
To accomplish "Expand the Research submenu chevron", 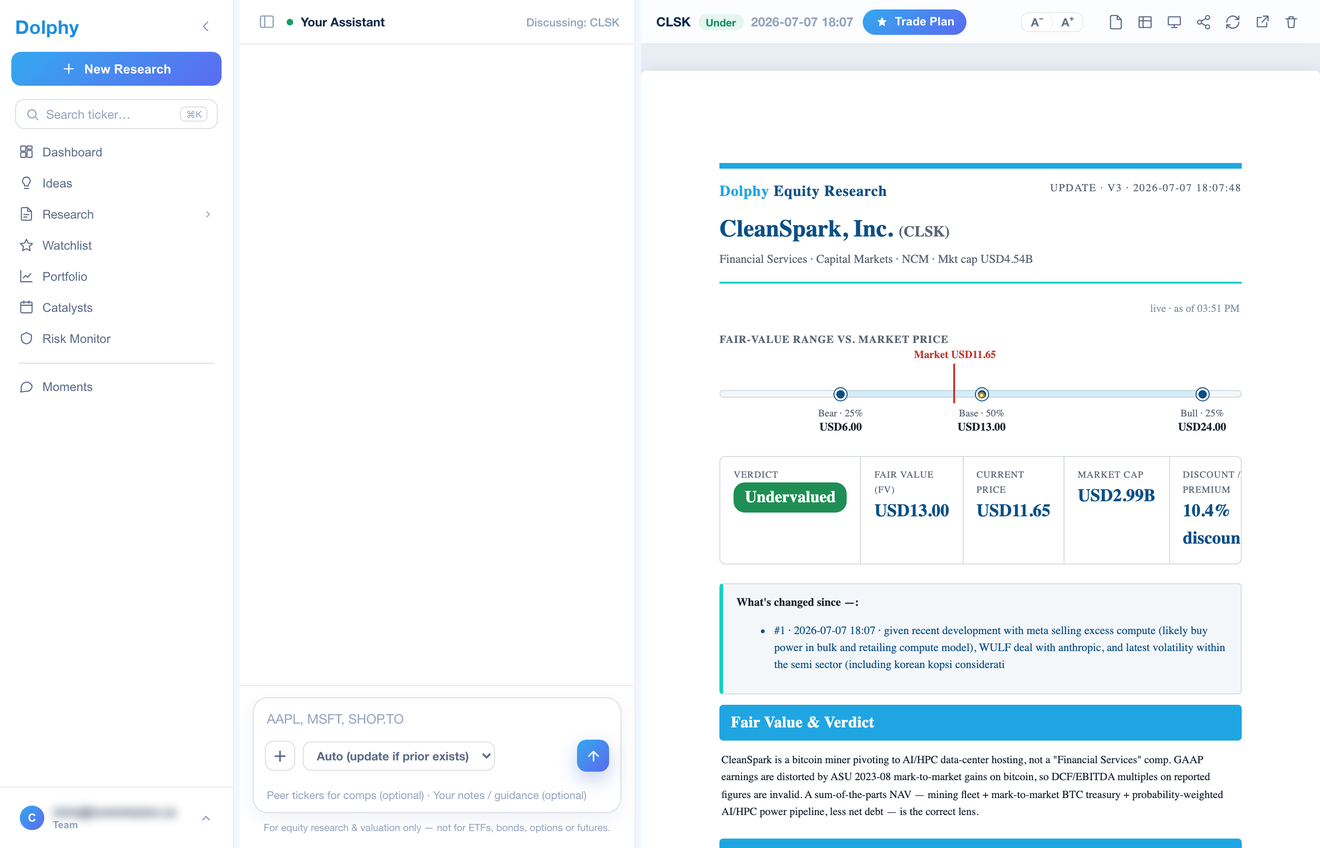I will tap(208, 214).
